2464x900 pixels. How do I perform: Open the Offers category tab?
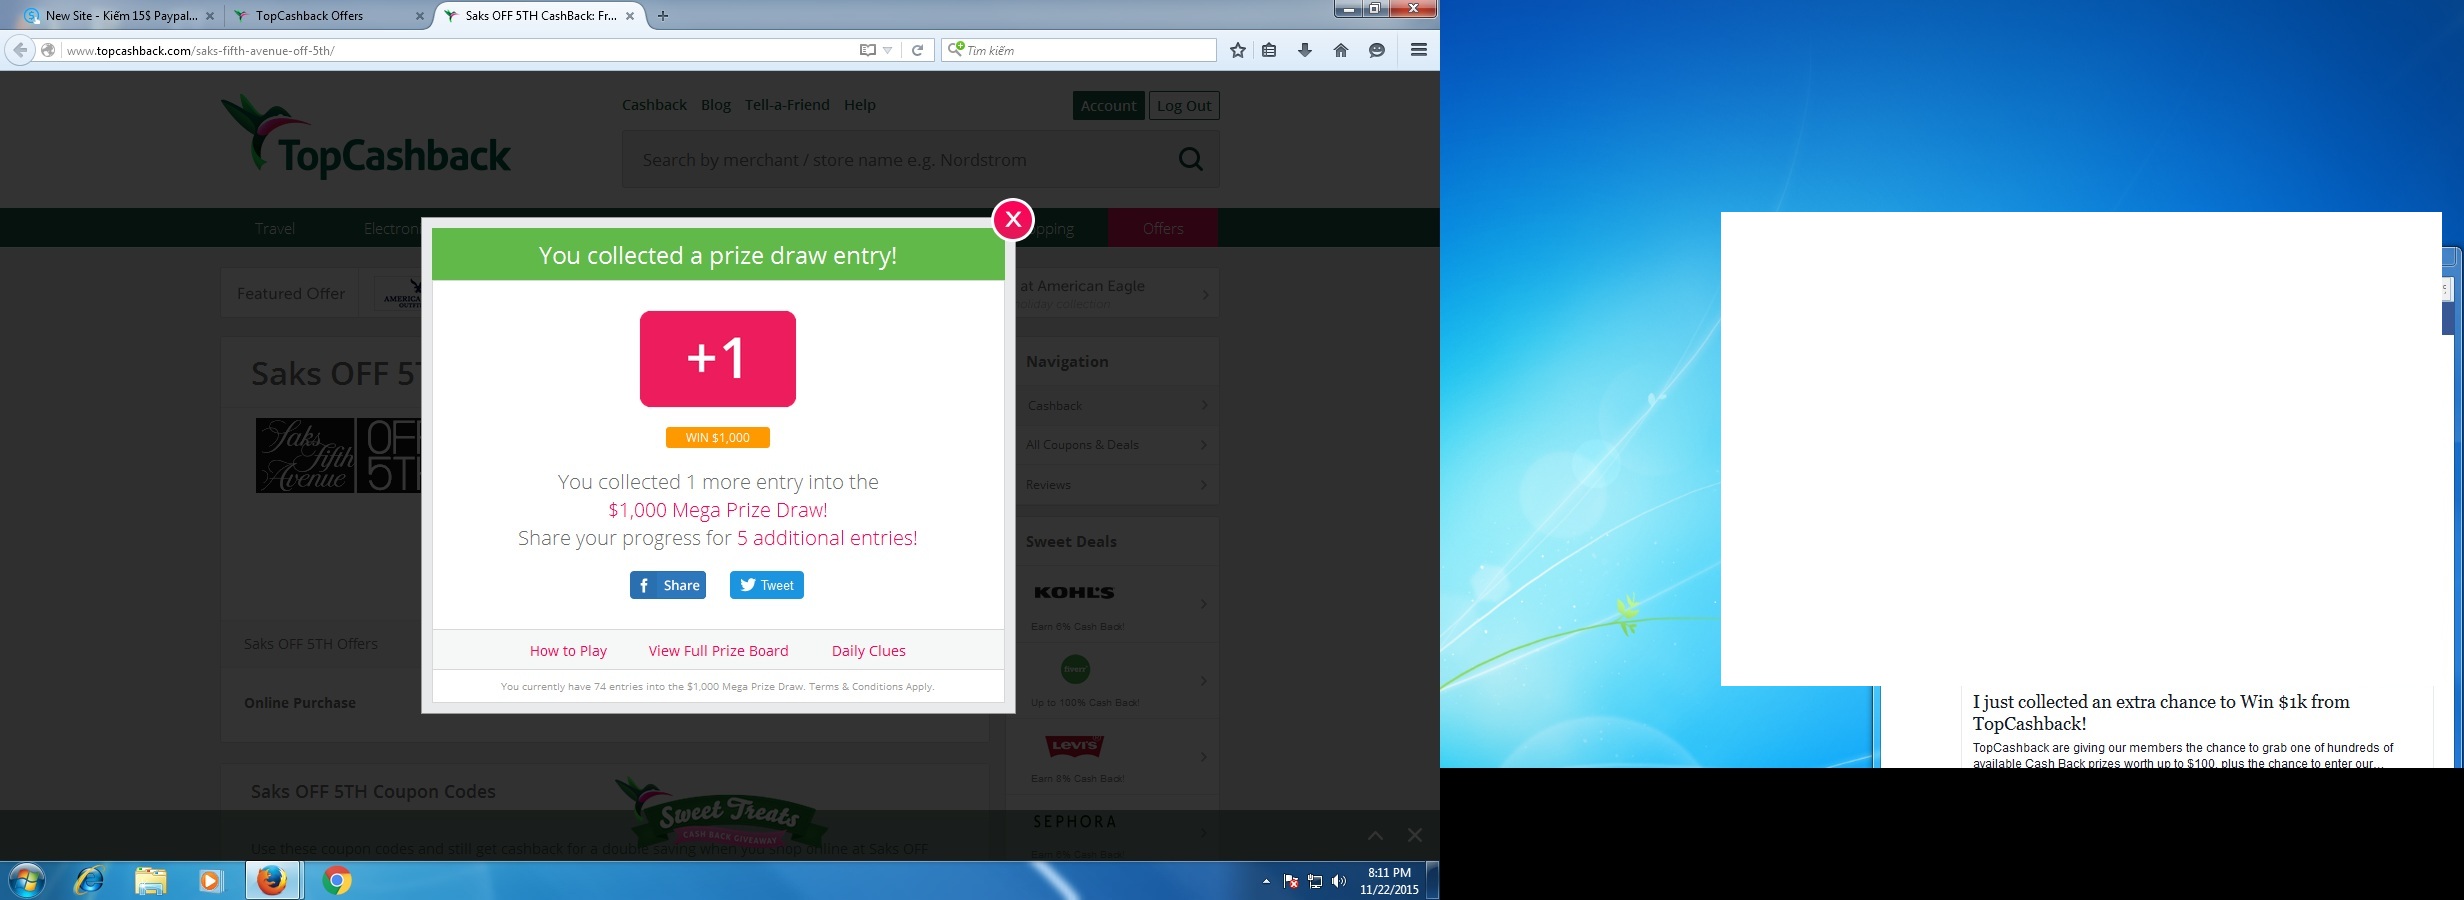point(1163,229)
